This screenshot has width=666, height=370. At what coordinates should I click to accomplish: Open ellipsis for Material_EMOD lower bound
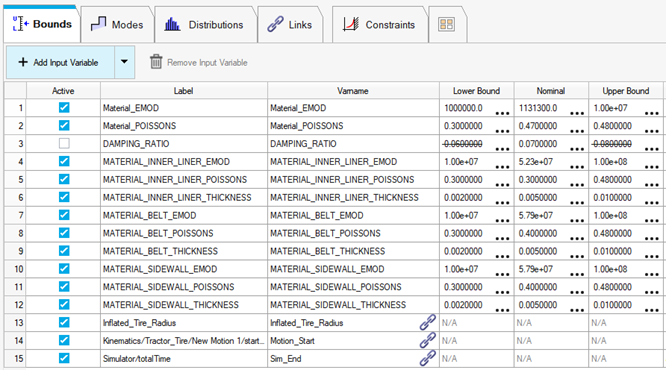tap(502, 113)
